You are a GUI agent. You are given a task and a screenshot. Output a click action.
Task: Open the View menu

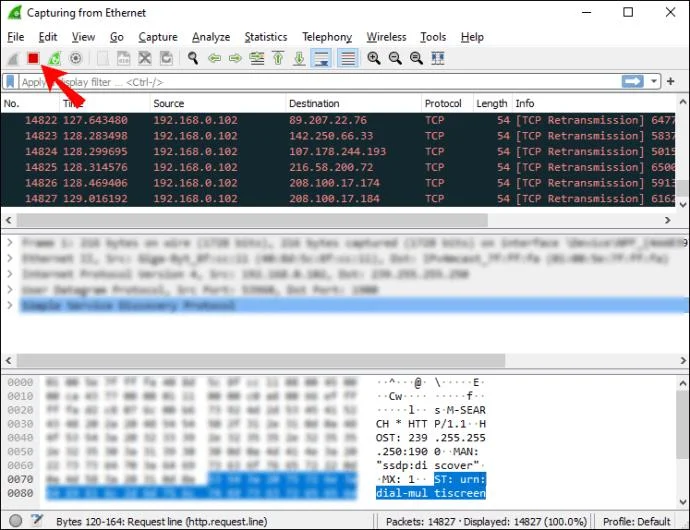point(83,37)
